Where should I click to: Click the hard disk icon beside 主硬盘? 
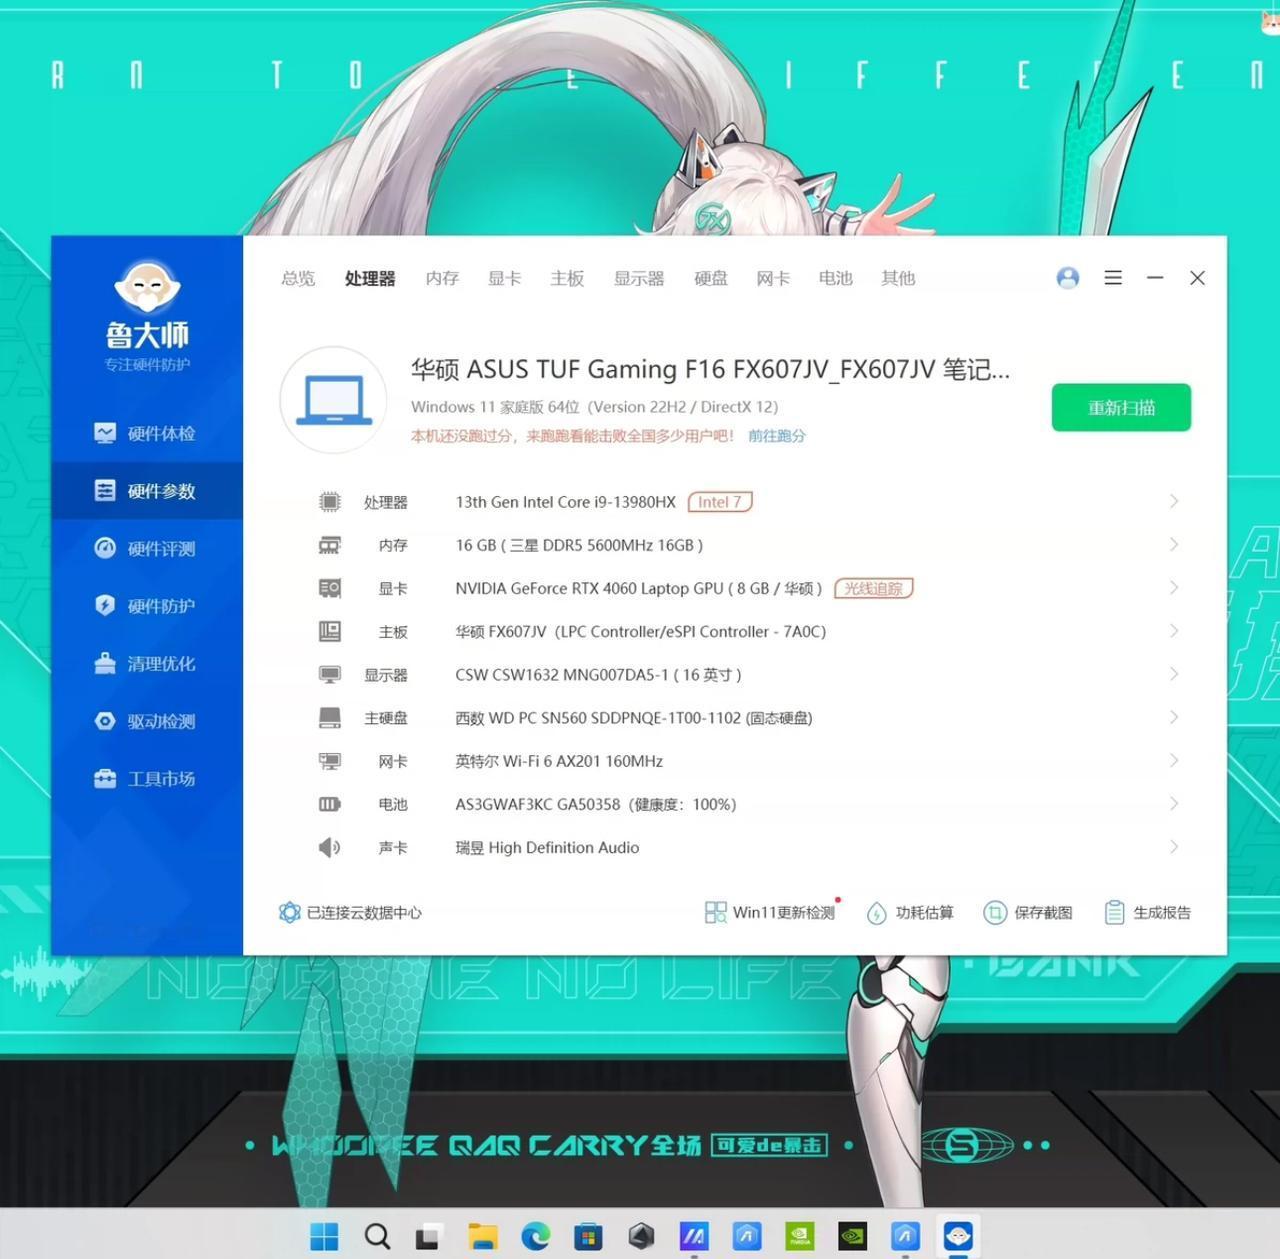(x=330, y=718)
